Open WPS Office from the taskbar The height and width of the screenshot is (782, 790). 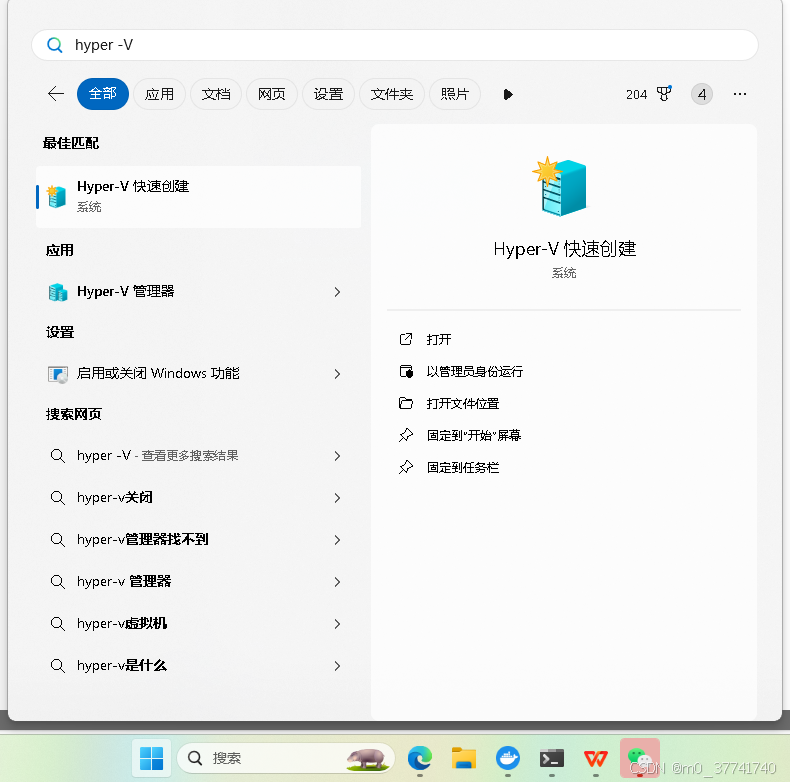click(596, 758)
